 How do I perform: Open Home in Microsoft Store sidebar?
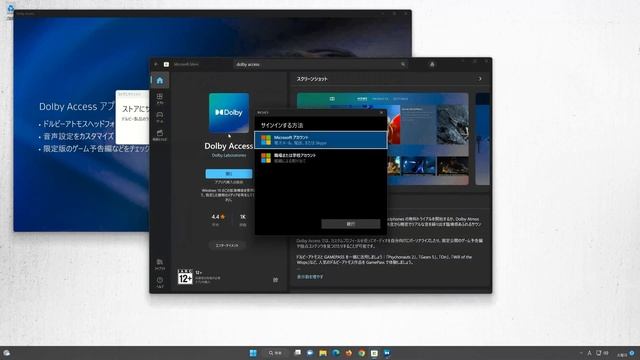[160, 80]
